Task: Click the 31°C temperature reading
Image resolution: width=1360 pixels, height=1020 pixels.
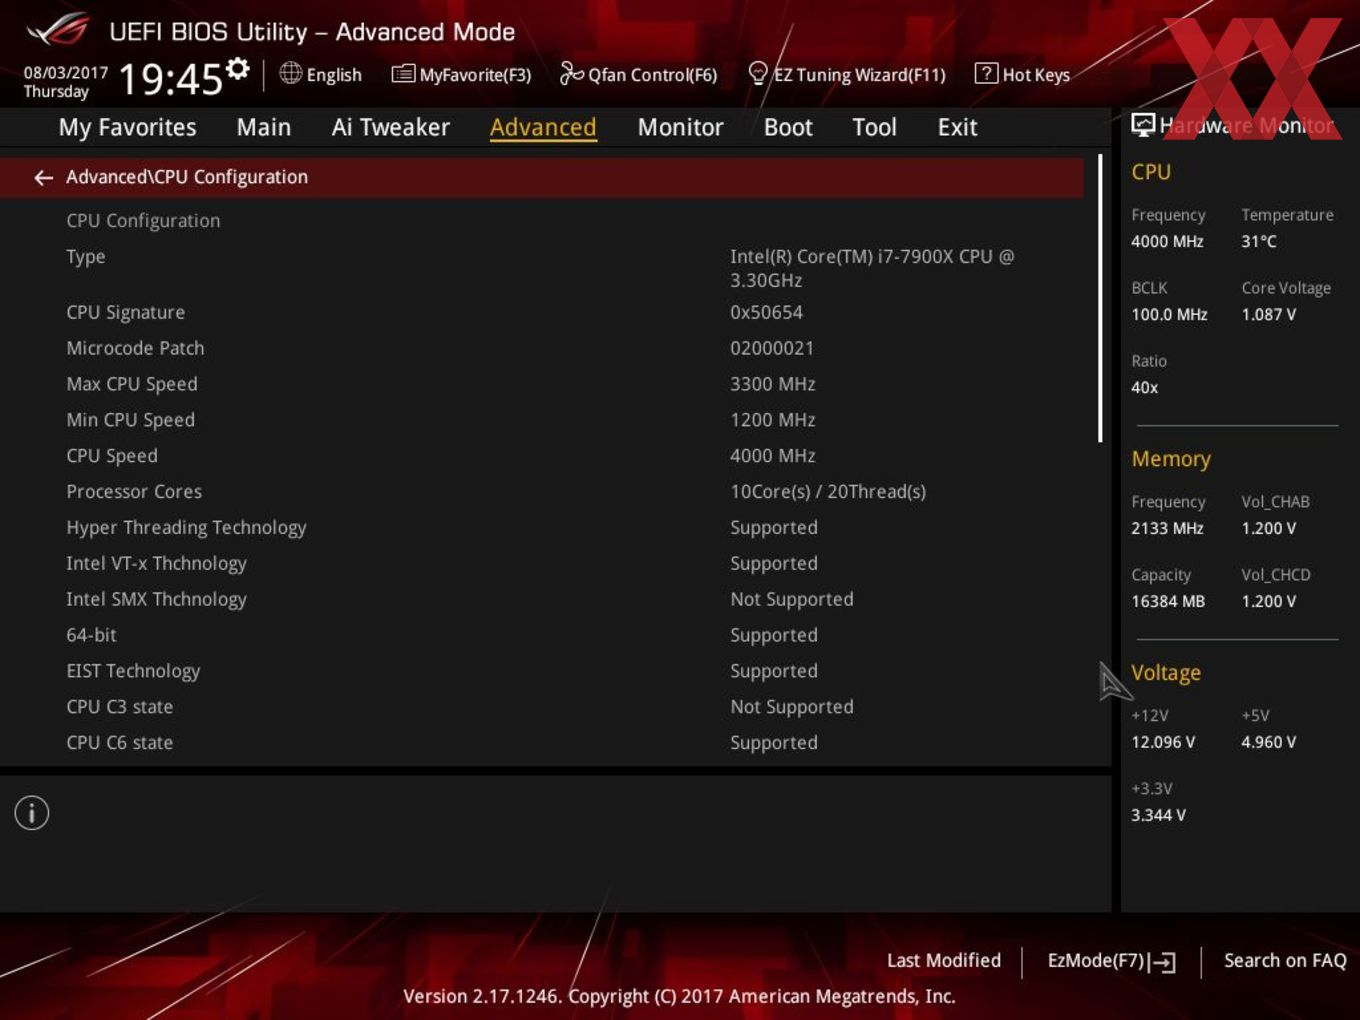Action: pos(1259,241)
